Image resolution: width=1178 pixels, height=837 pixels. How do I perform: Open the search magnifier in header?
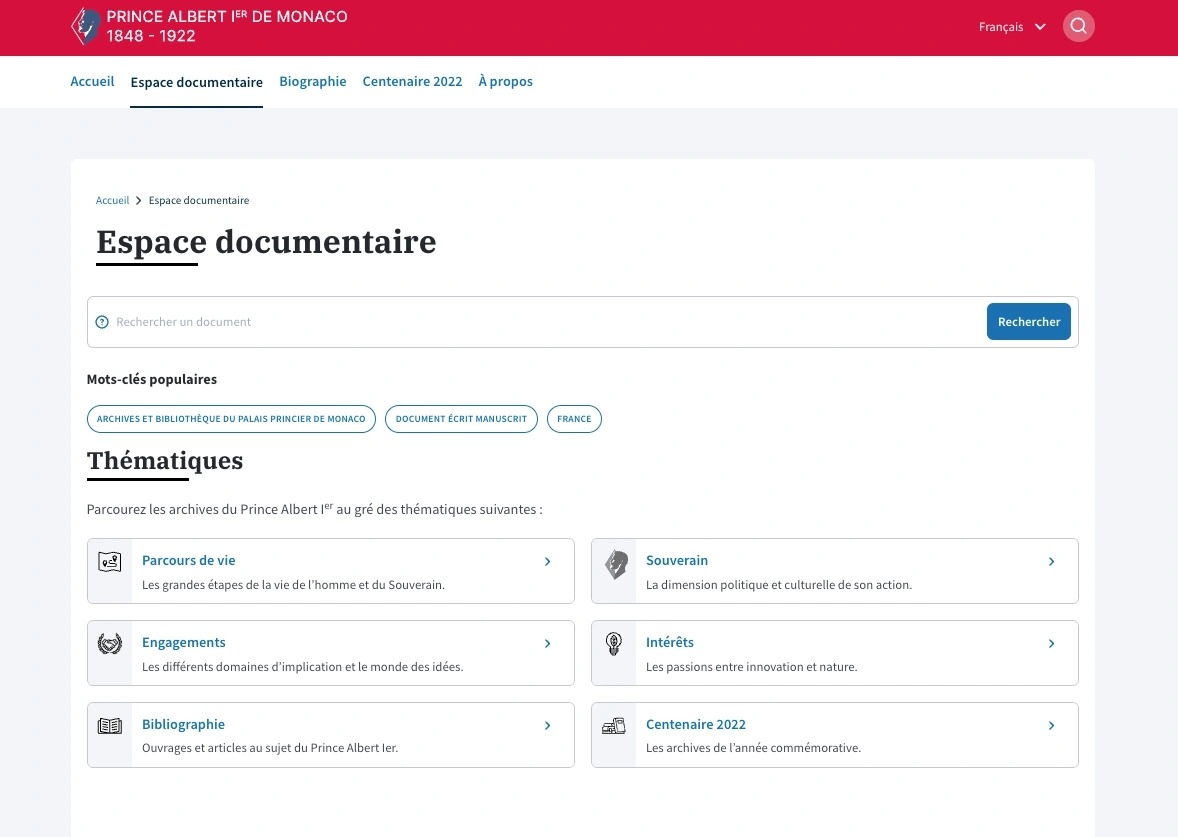1078,26
